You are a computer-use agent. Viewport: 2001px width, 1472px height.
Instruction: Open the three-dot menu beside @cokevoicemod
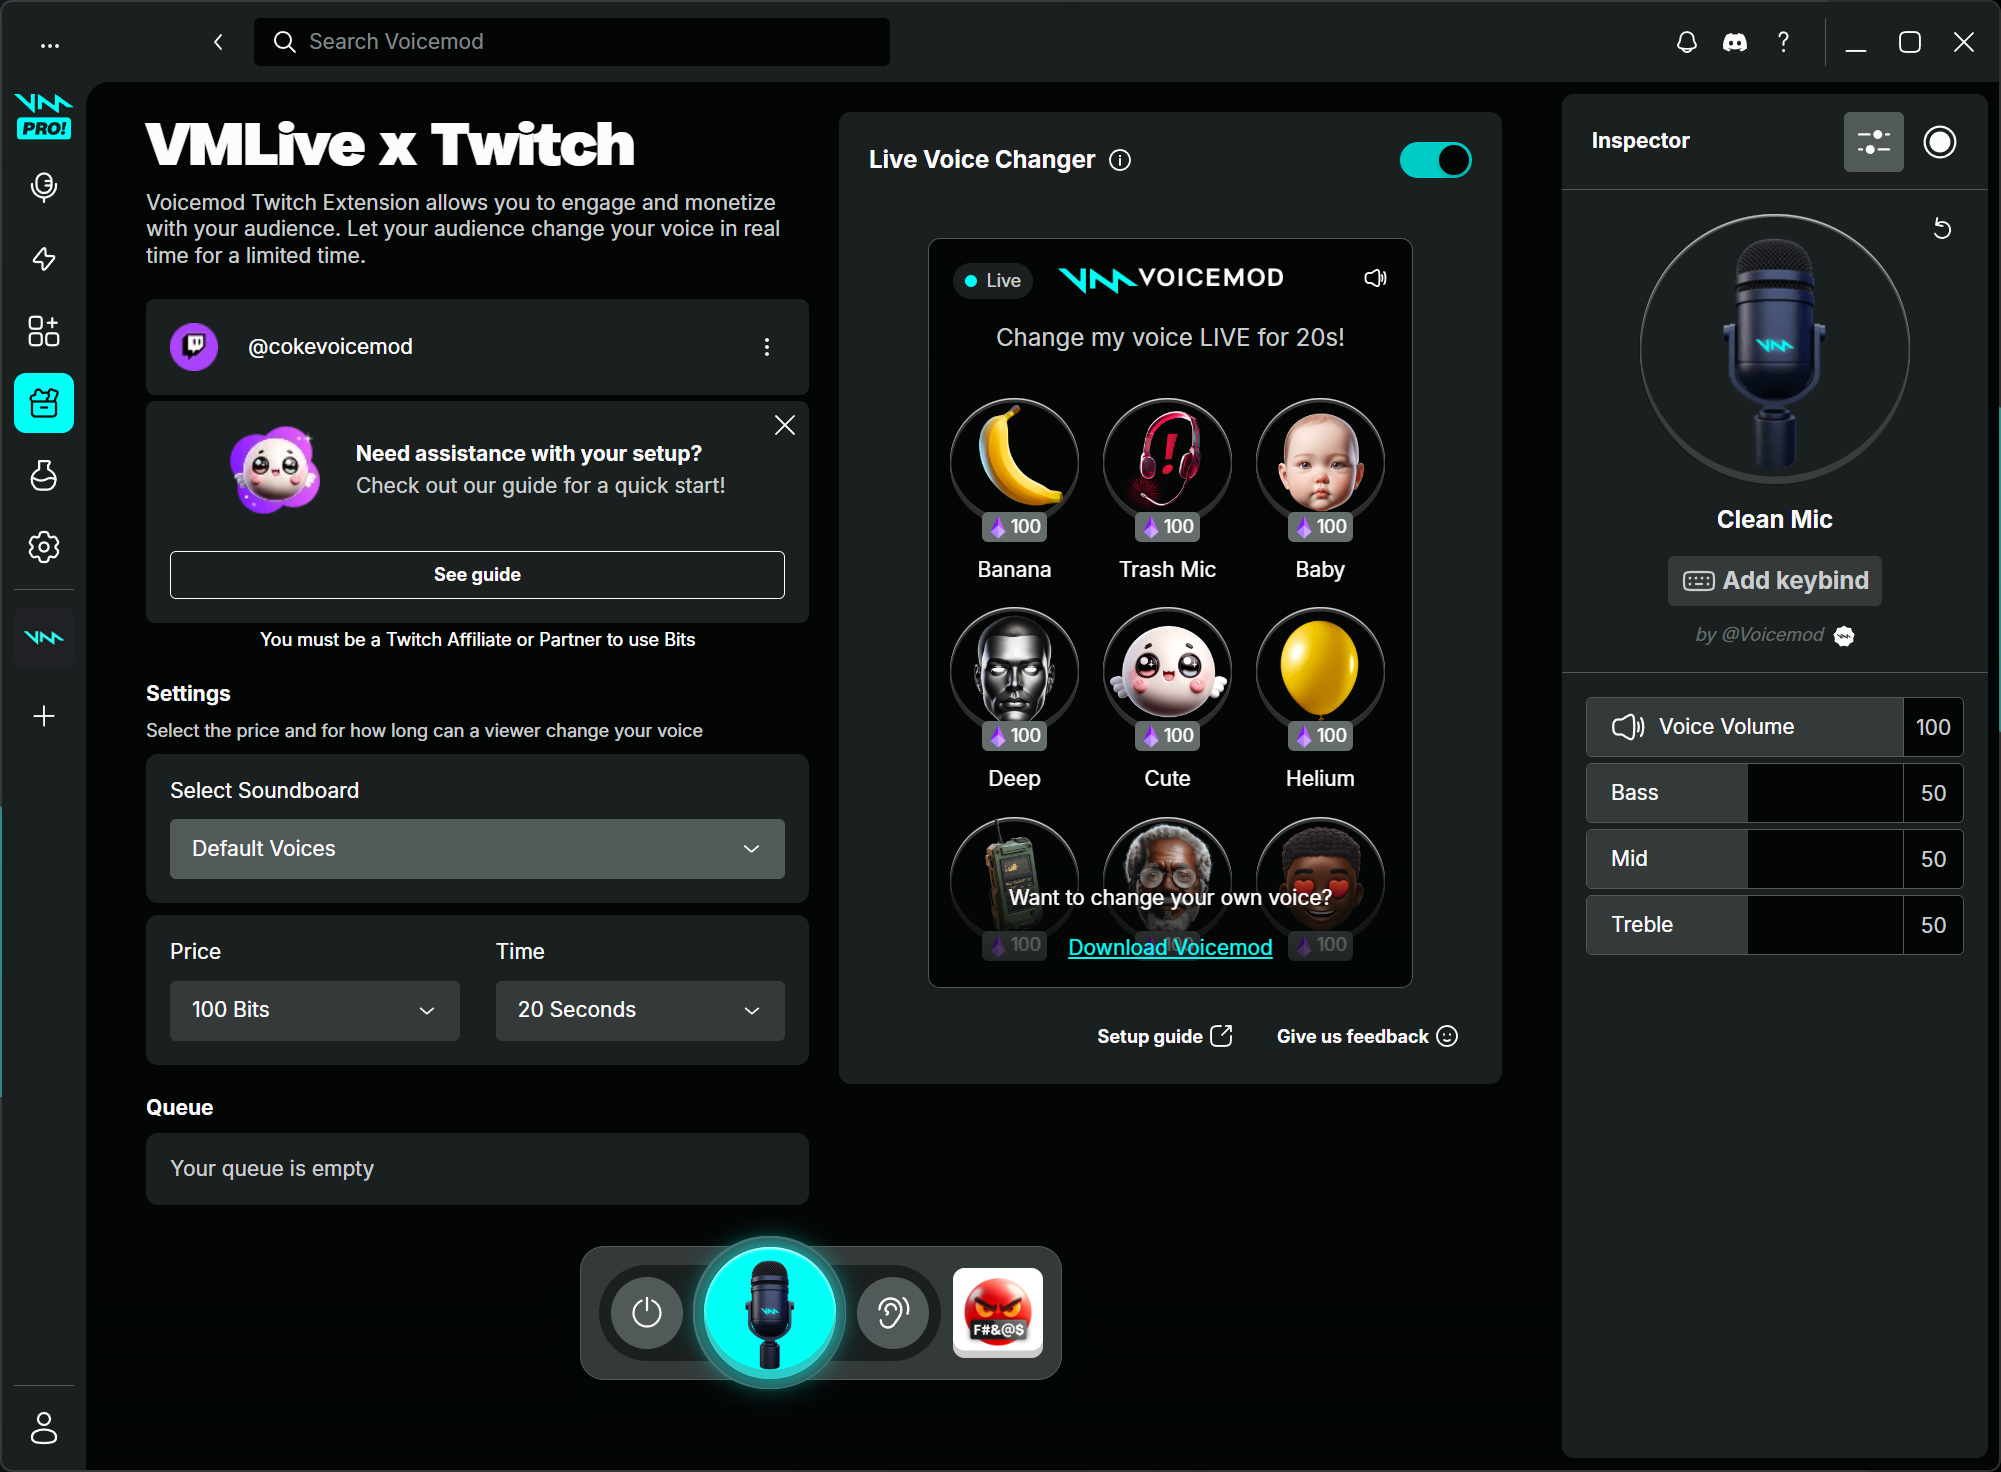(x=767, y=347)
